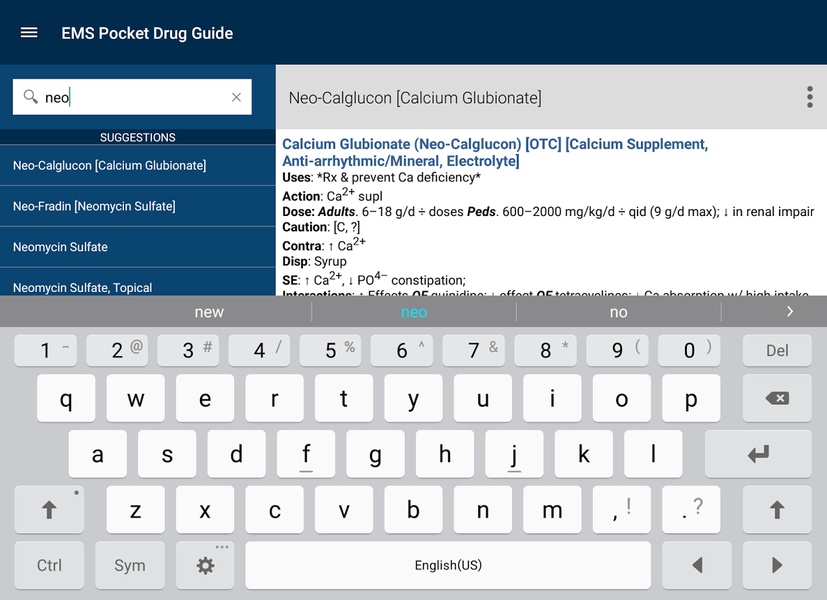Image resolution: width=827 pixels, height=600 pixels.
Task: Tap the letter t key
Action: 344,398
